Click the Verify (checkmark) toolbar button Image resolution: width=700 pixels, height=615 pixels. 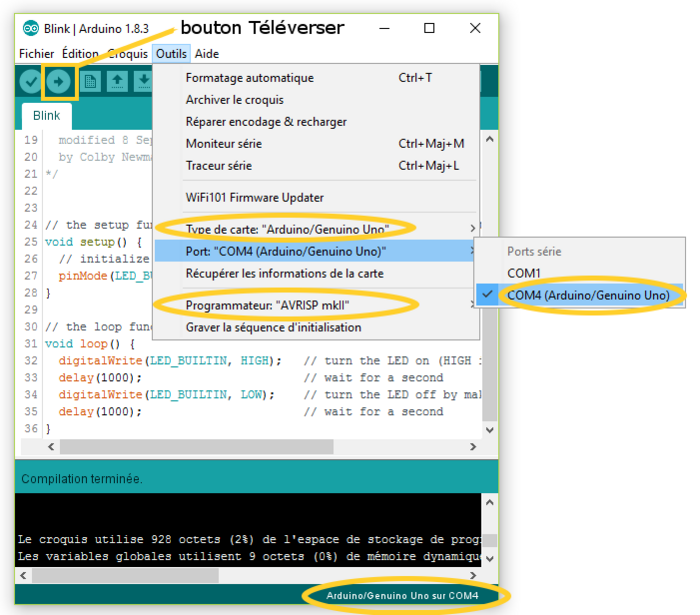[31, 82]
